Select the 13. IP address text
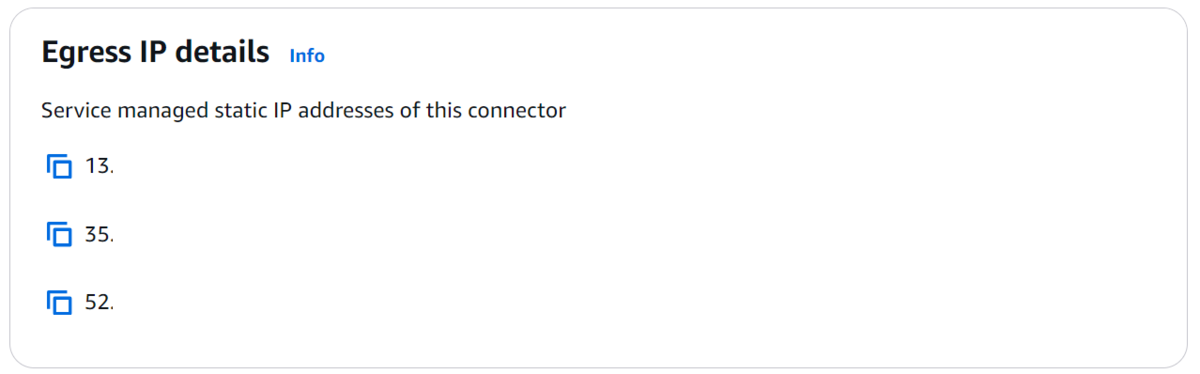1200x374 pixels. (99, 167)
